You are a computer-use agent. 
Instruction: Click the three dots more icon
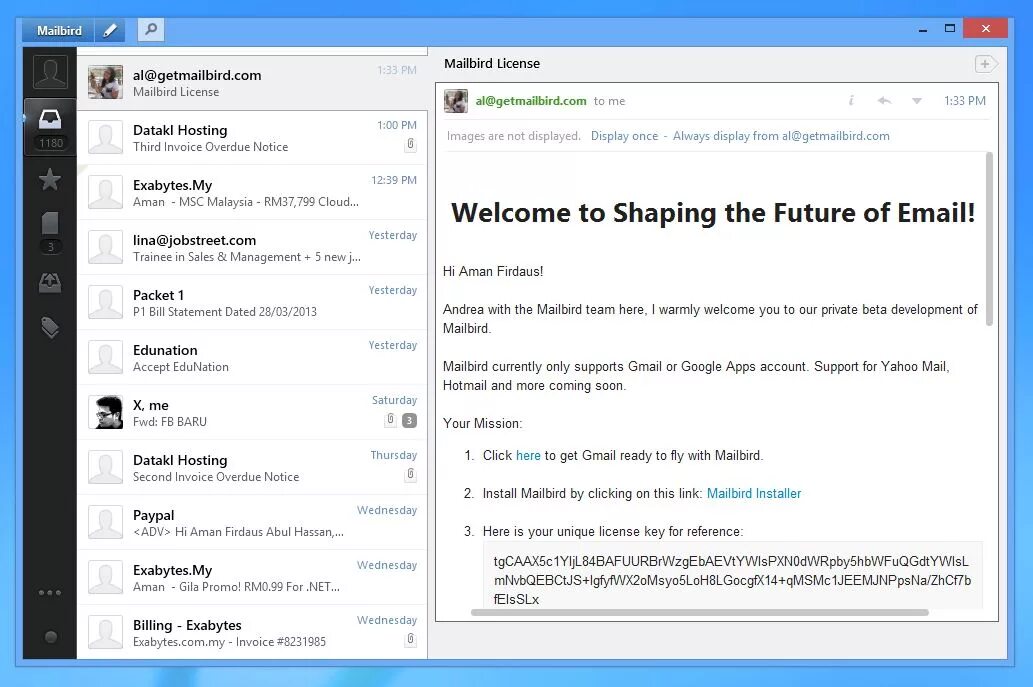(x=50, y=593)
